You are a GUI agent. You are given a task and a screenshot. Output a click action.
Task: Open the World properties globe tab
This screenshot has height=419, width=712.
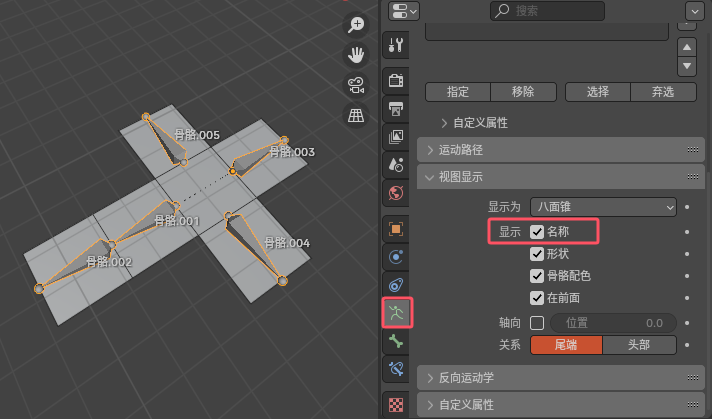coord(396,193)
